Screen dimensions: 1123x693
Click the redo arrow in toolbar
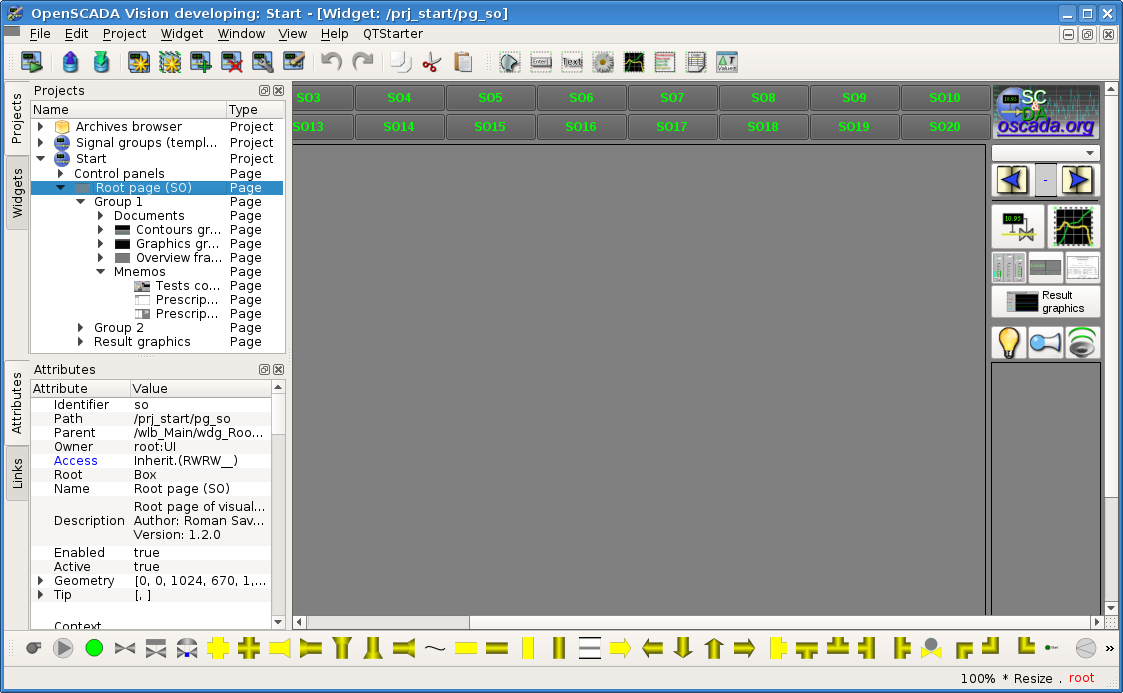click(x=363, y=62)
